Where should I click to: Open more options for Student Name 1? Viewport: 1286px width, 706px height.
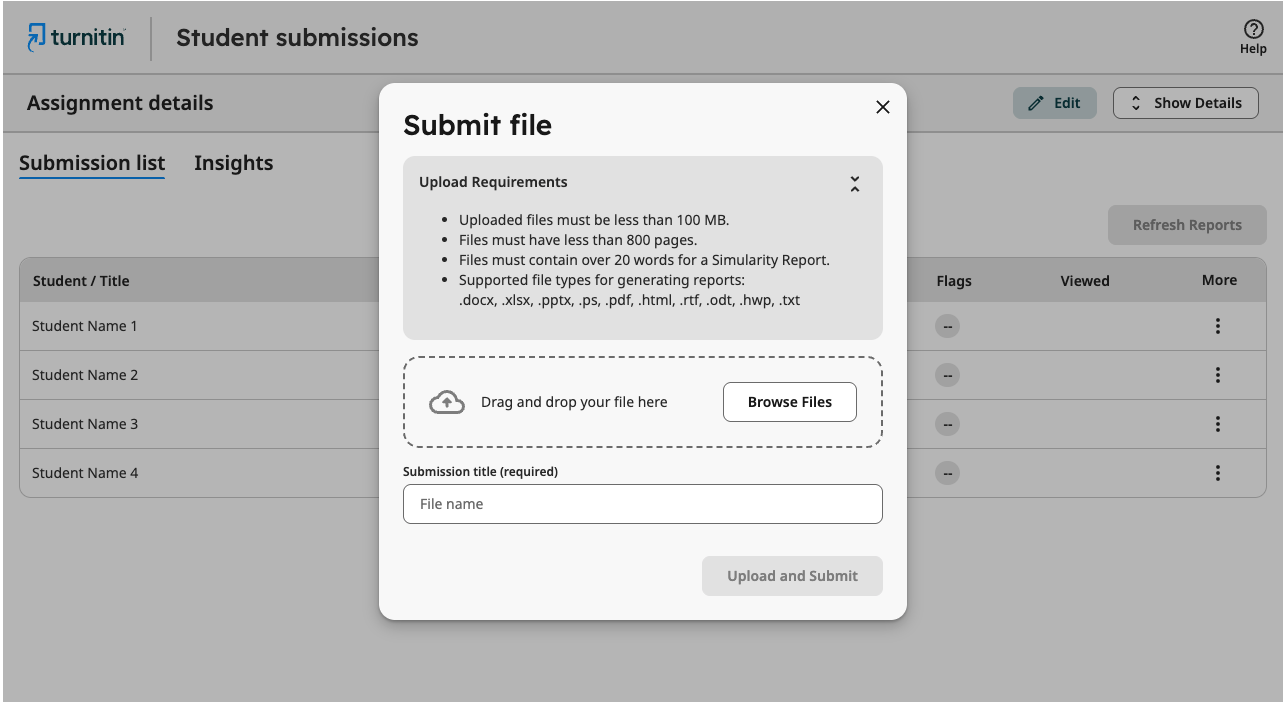(1217, 326)
